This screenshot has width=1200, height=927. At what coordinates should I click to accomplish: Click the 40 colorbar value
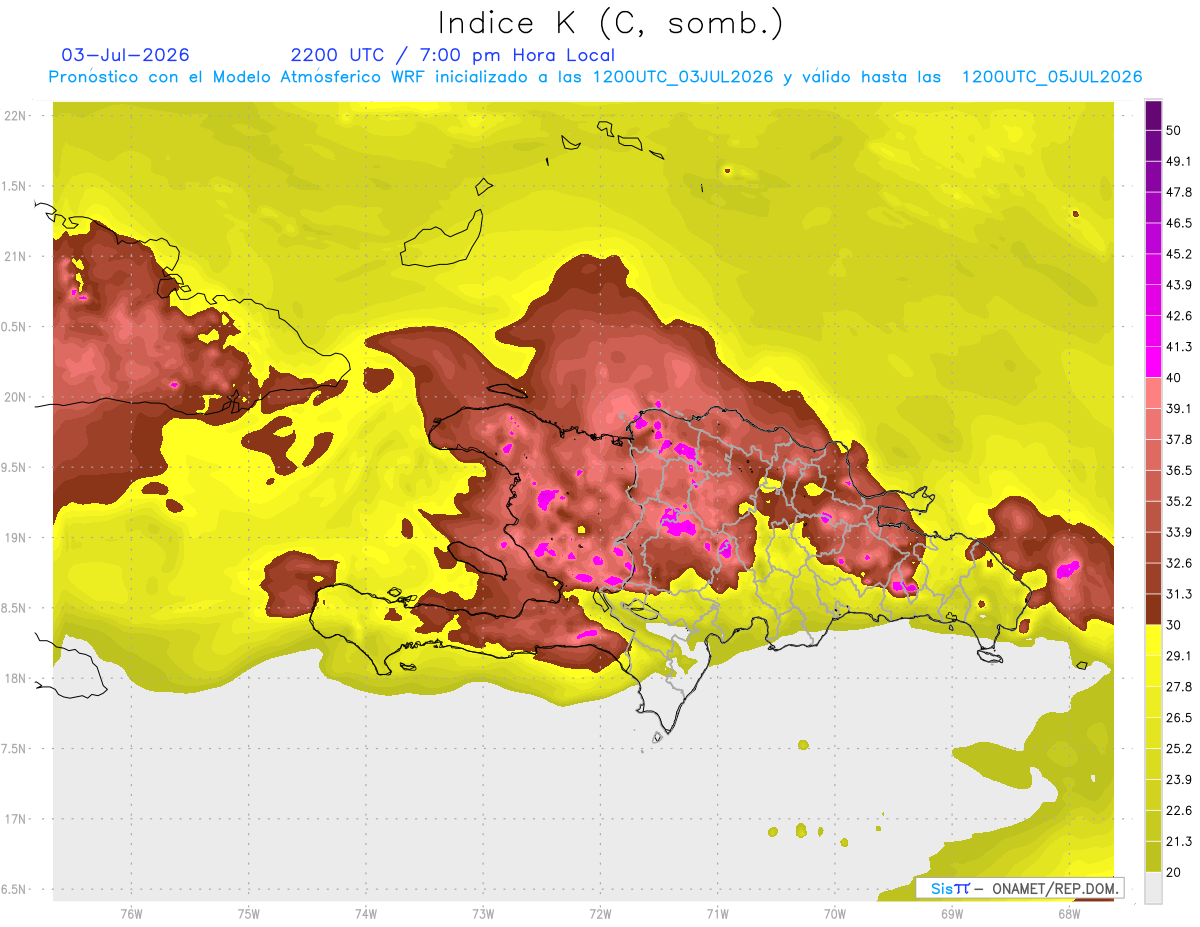pos(1174,378)
